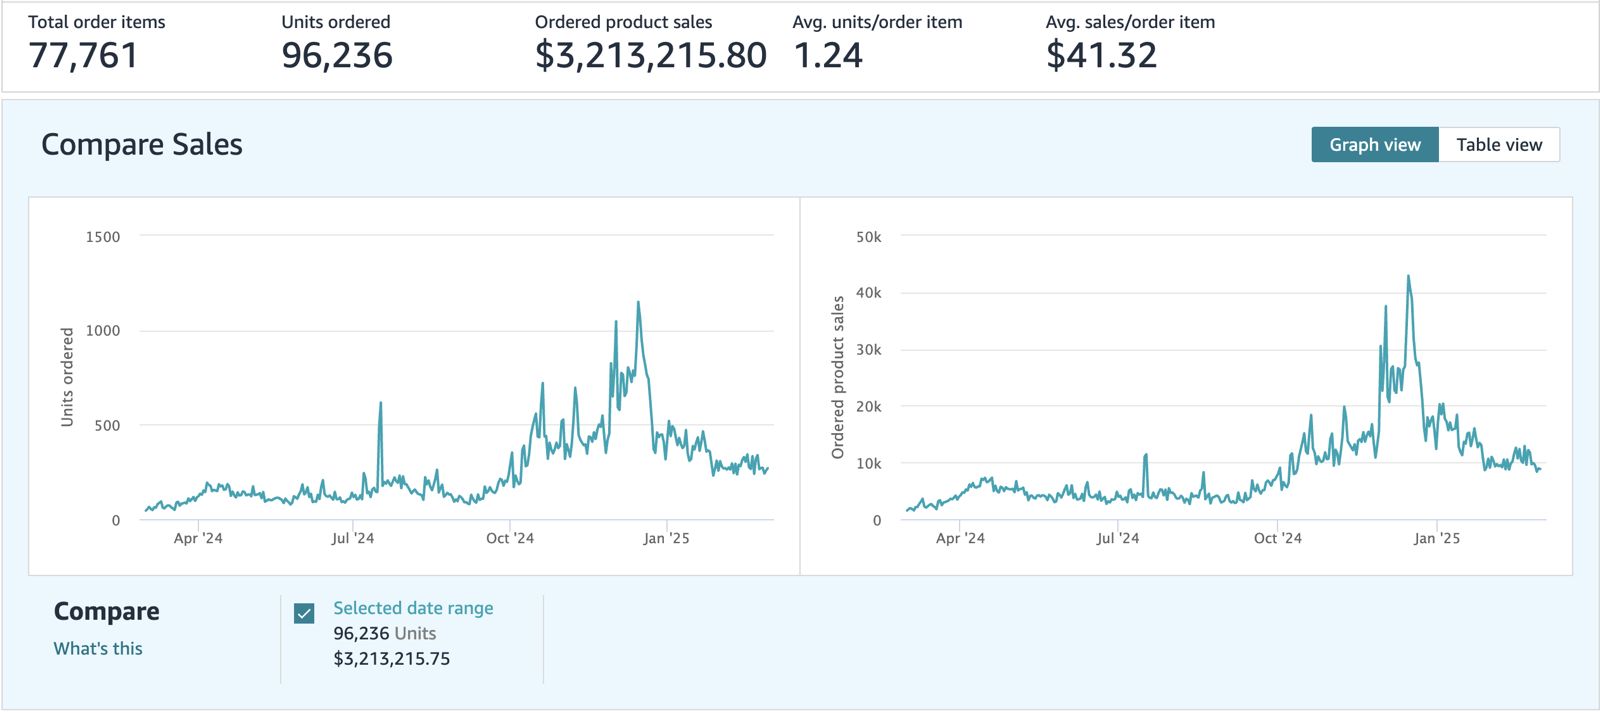Click the 96,236 Units text under Selected date range

tap(385, 634)
